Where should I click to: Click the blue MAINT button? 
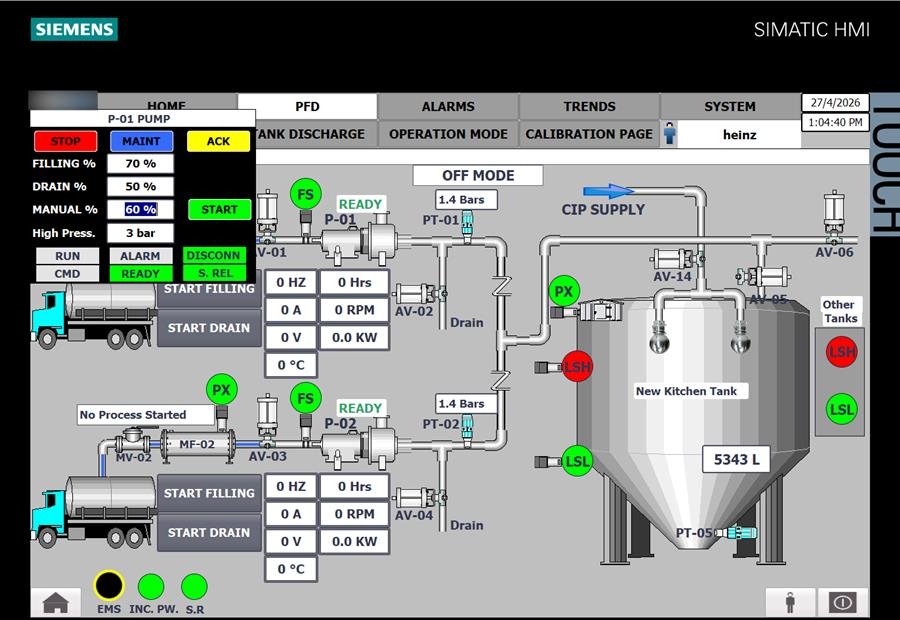pyautogui.click(x=141, y=141)
